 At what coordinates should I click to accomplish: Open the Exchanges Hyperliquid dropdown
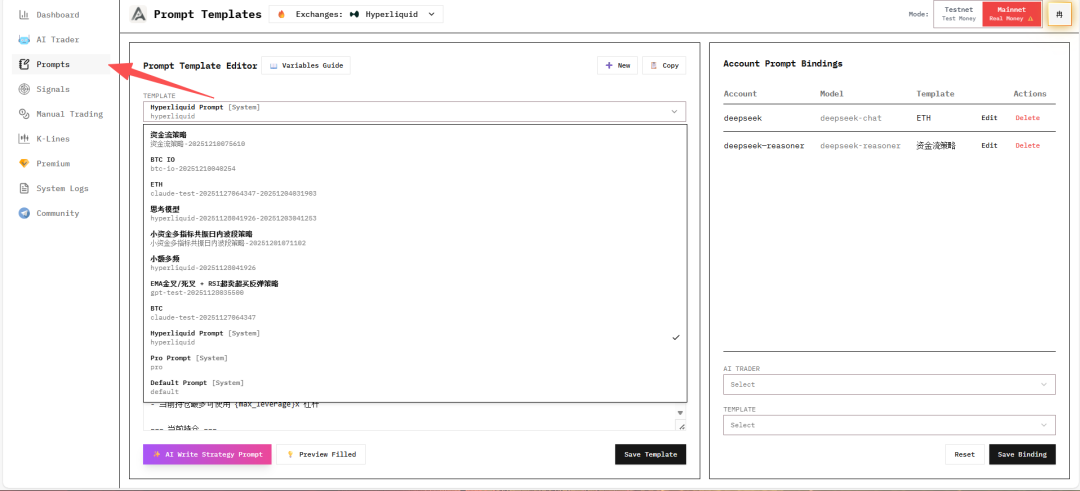[x=356, y=14]
